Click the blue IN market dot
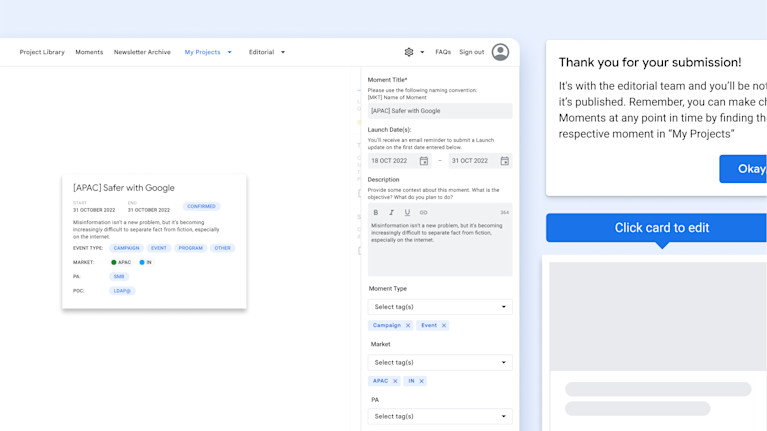The image size is (767, 431). tap(142, 263)
